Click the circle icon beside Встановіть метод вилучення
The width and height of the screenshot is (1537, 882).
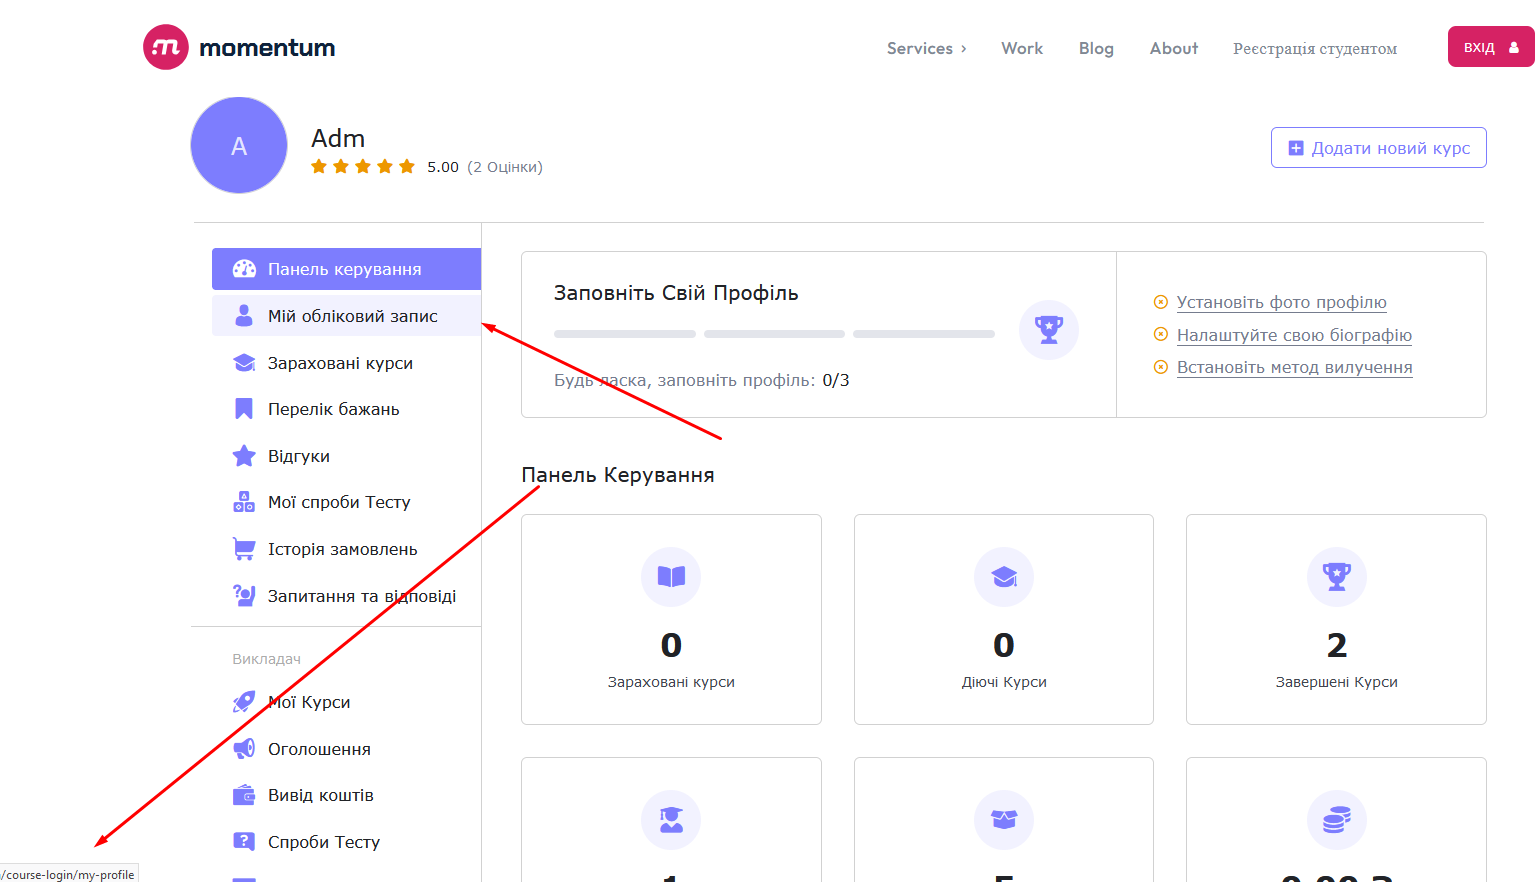click(1161, 367)
